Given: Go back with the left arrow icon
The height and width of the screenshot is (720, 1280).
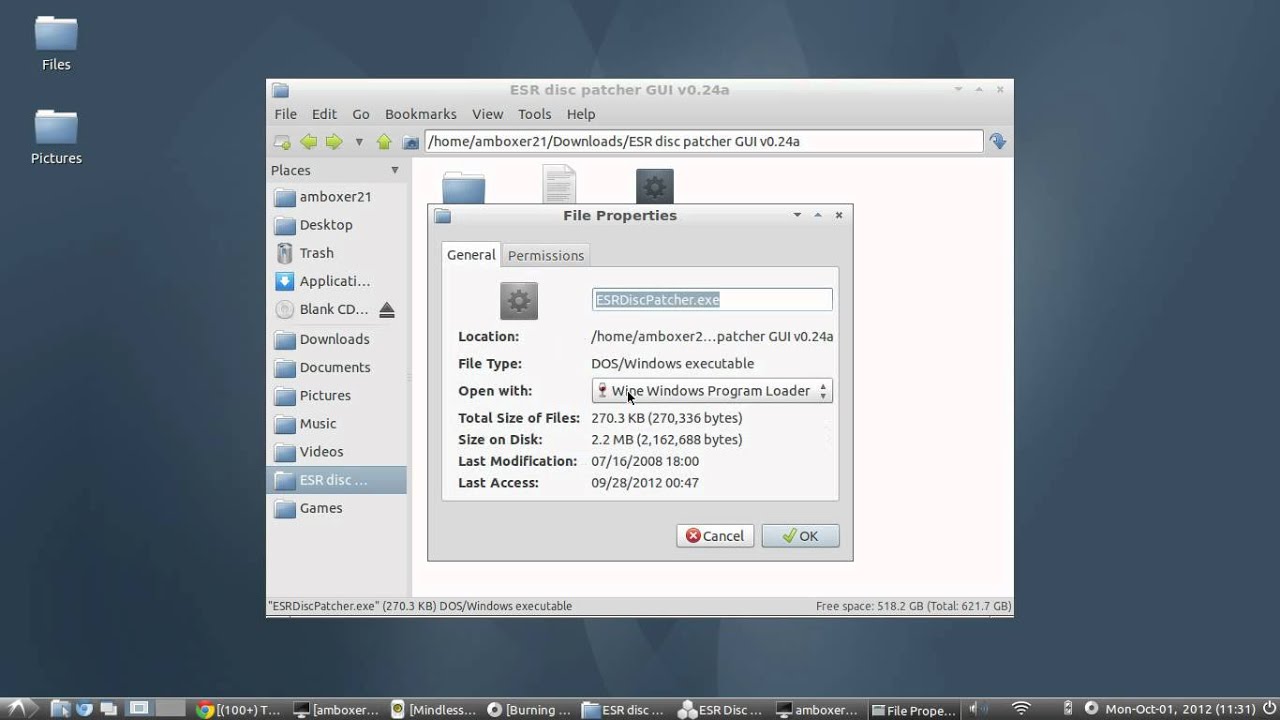Looking at the screenshot, I should [x=308, y=142].
